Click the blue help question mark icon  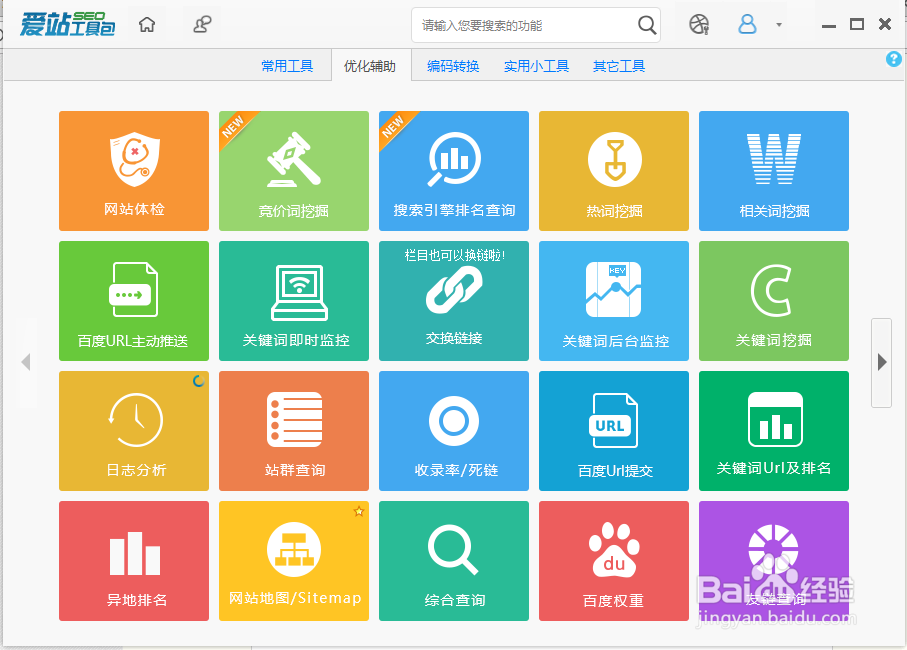pos(894,59)
